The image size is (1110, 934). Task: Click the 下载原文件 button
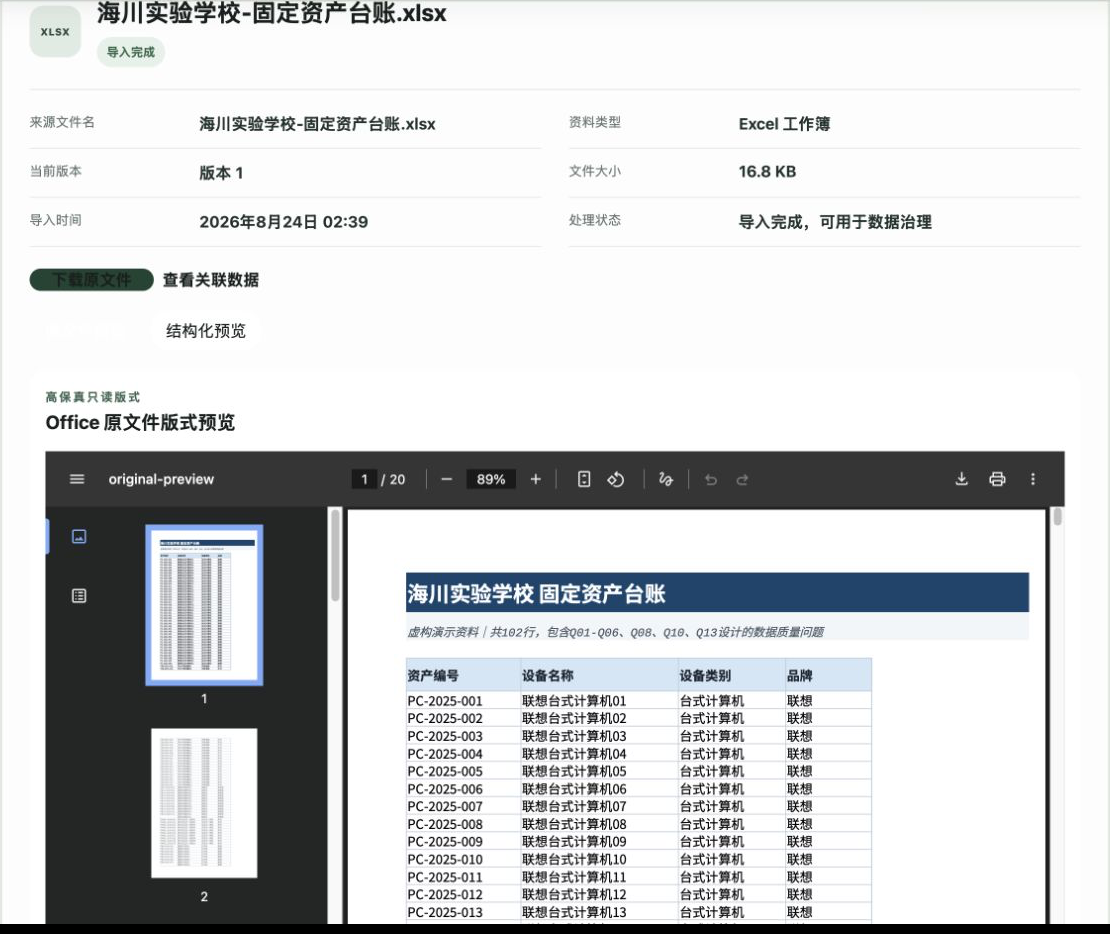pos(91,280)
